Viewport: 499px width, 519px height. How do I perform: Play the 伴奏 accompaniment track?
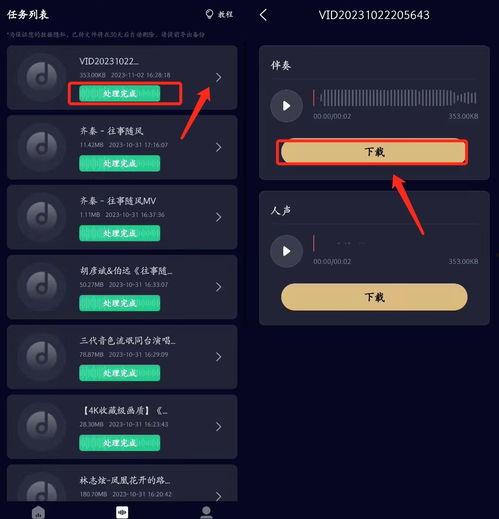click(x=286, y=106)
